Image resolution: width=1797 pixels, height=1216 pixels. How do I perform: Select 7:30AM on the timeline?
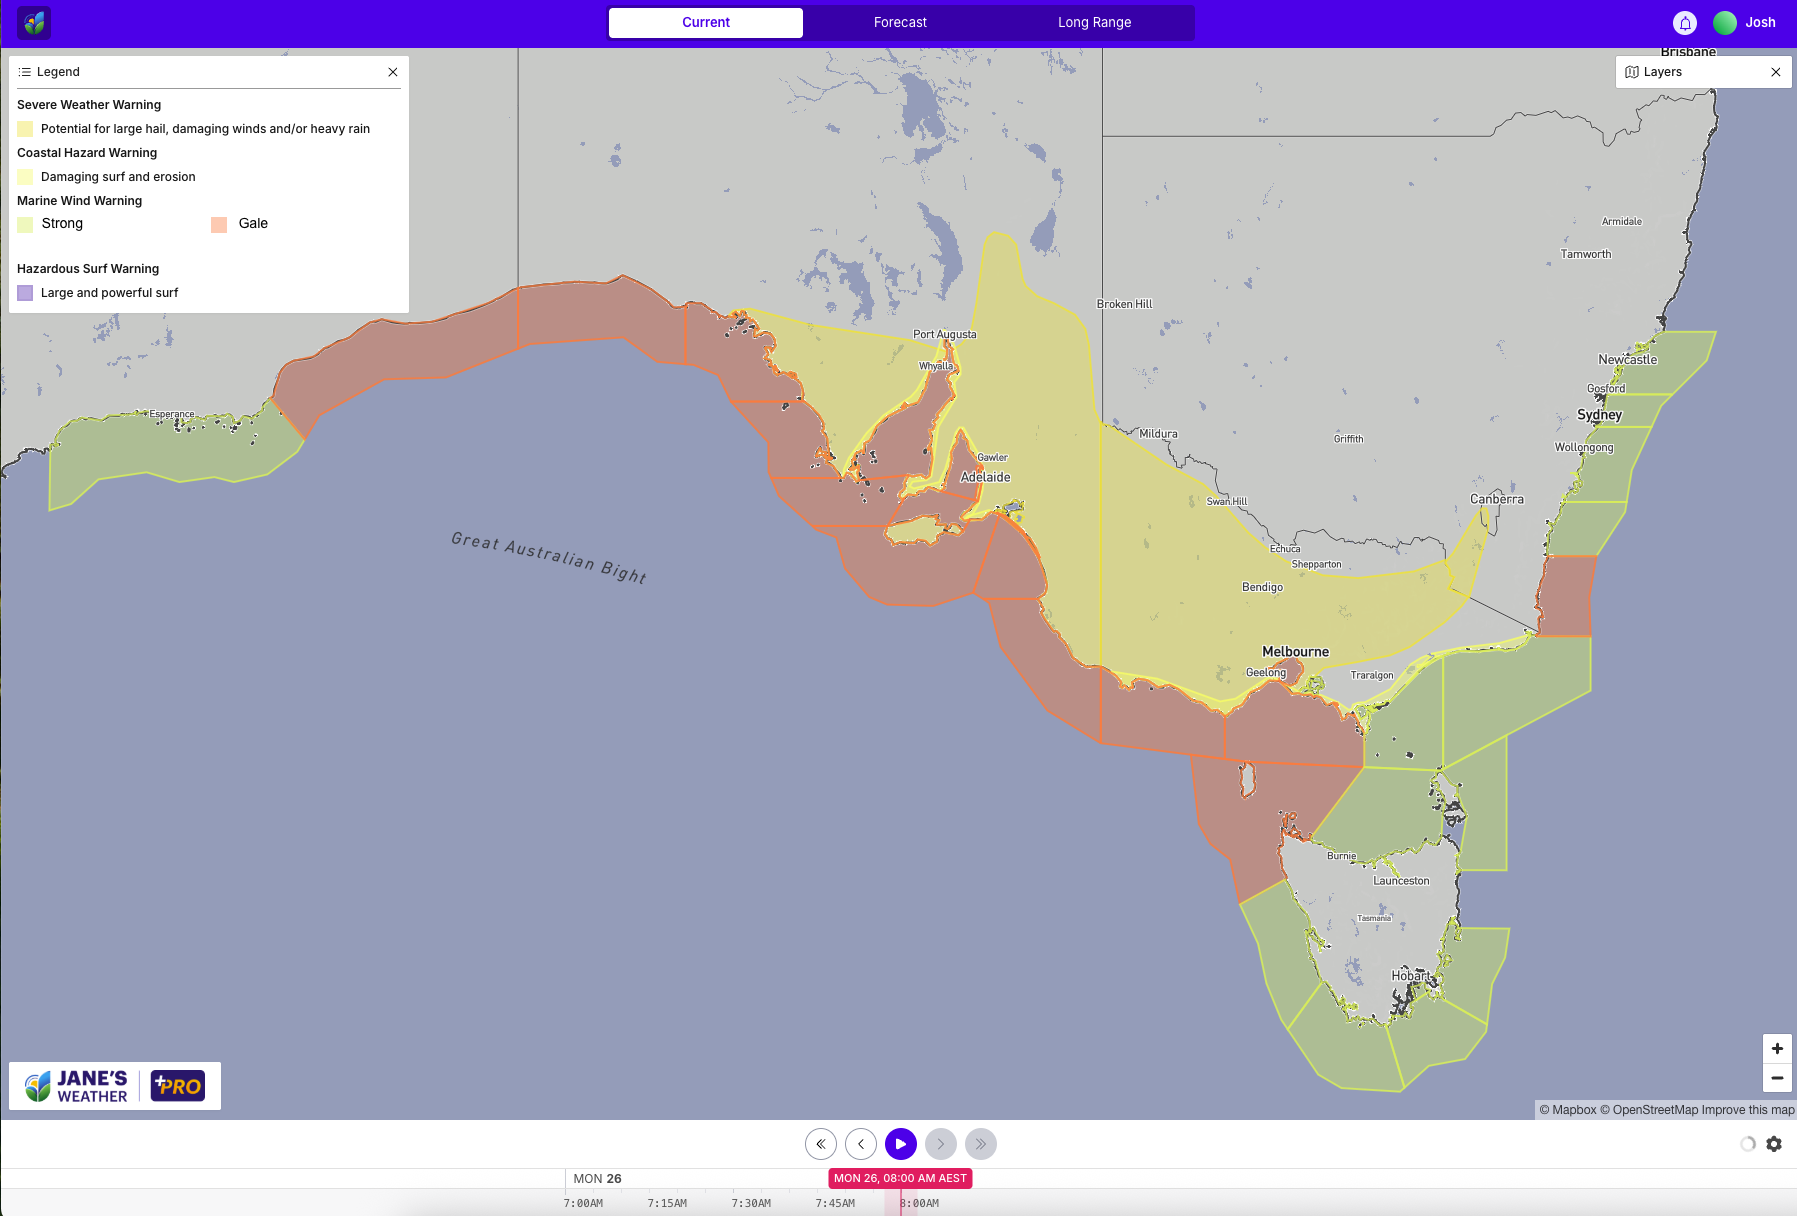pos(751,1203)
